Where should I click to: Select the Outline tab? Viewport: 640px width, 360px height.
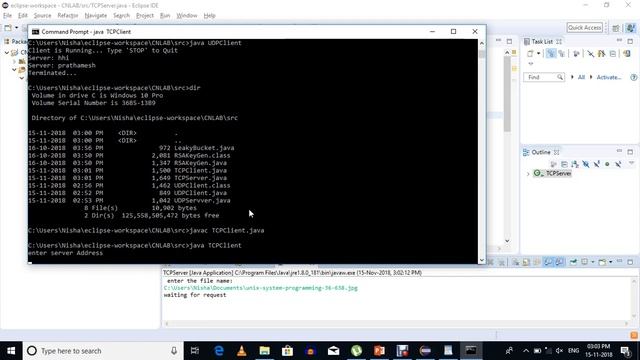(x=541, y=152)
